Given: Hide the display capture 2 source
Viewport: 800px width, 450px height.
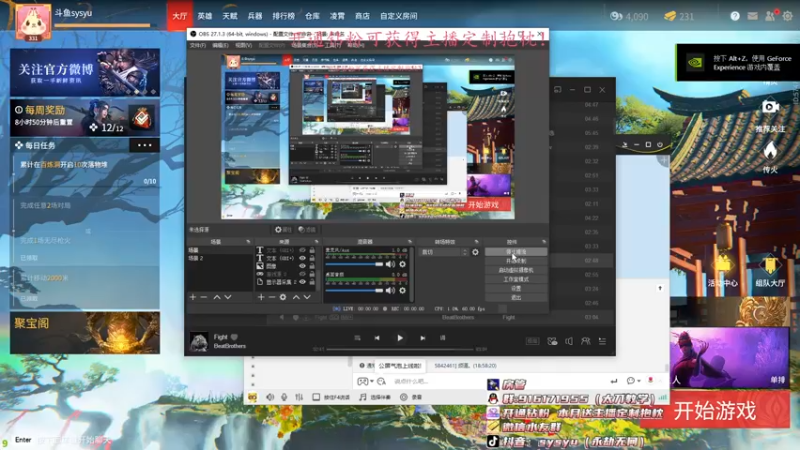Looking at the screenshot, I should tap(302, 282).
